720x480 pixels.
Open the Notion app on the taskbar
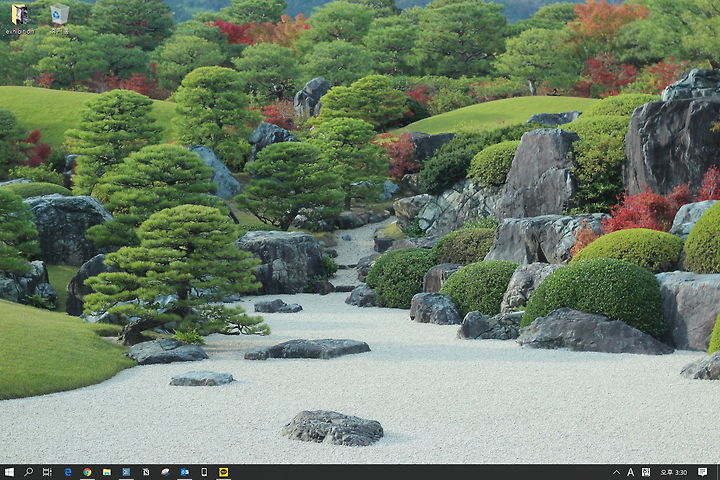pyautogui.click(x=146, y=472)
